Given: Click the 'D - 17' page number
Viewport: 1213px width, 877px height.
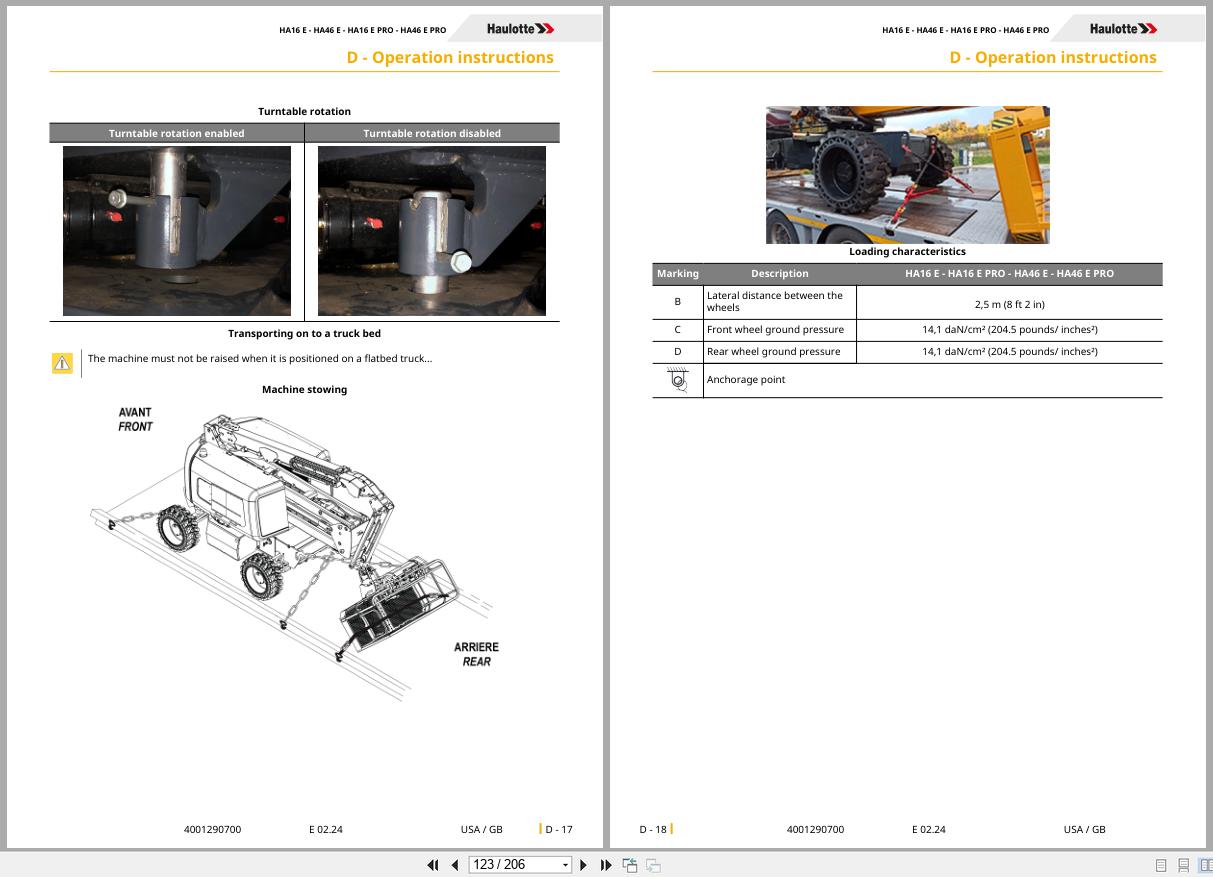Looking at the screenshot, I should point(559,829).
